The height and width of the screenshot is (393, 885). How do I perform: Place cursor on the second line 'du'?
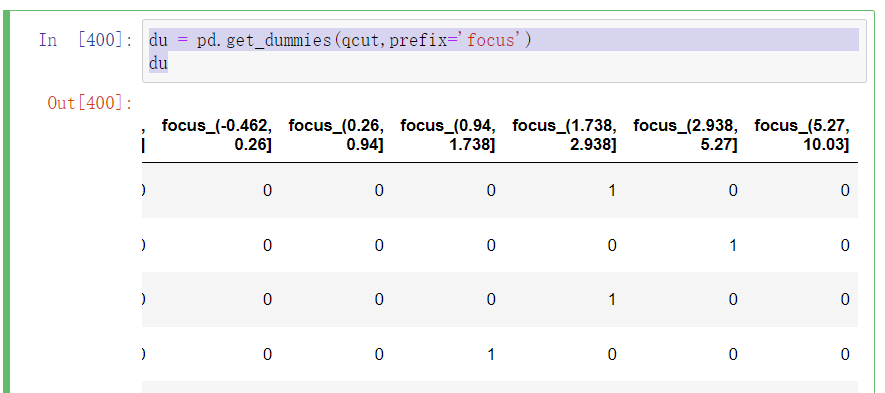pyautogui.click(x=158, y=63)
